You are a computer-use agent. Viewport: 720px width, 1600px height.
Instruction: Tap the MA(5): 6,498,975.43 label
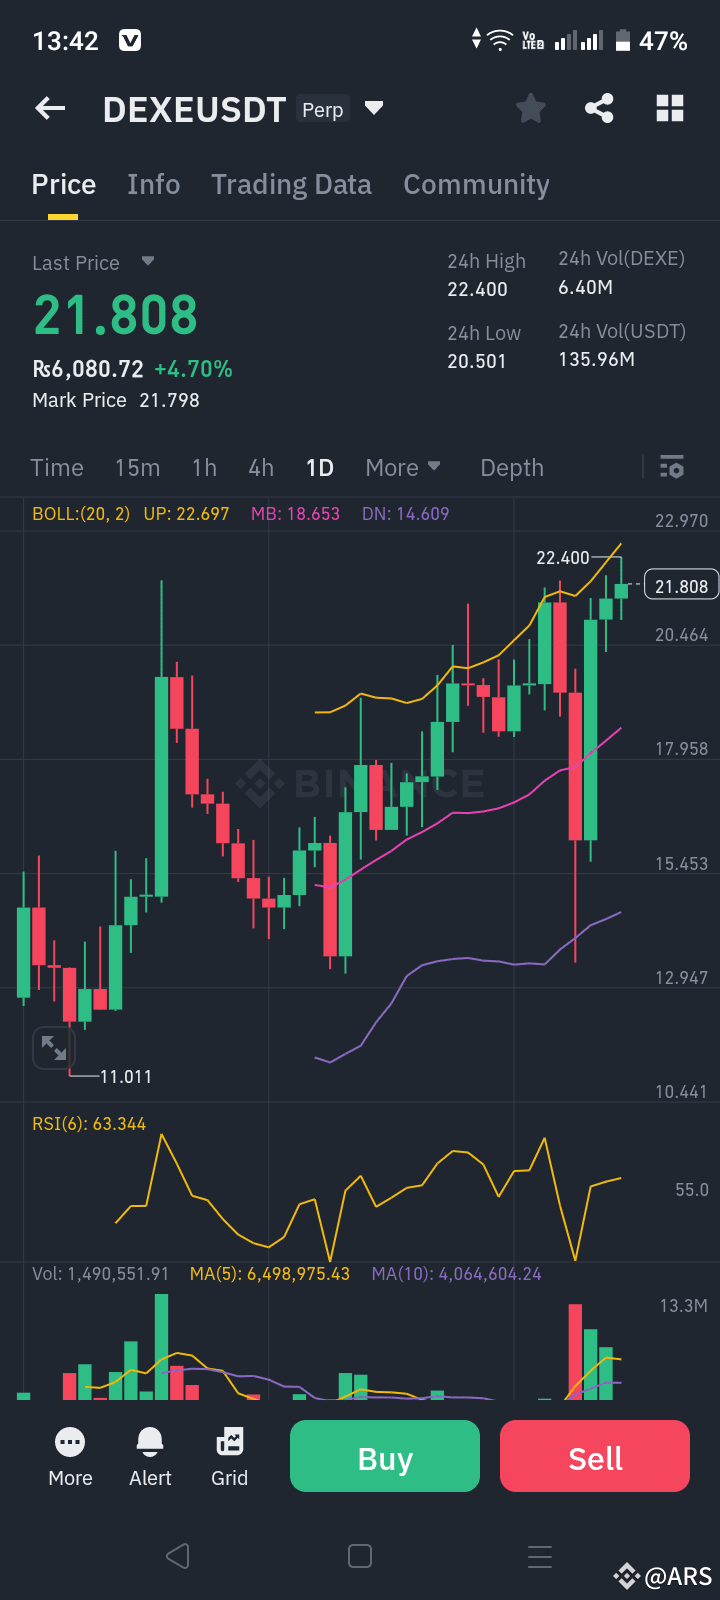(x=270, y=1273)
